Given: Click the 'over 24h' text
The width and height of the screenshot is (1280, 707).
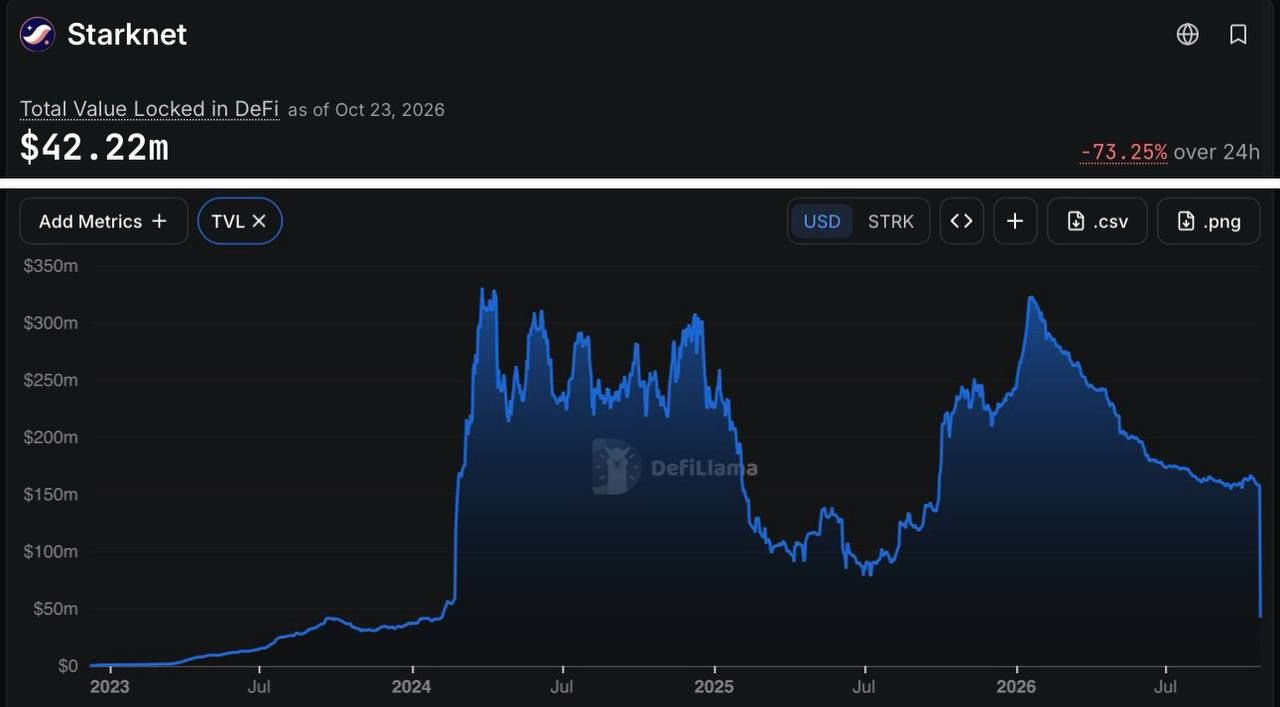Looking at the screenshot, I should coord(1217,152).
